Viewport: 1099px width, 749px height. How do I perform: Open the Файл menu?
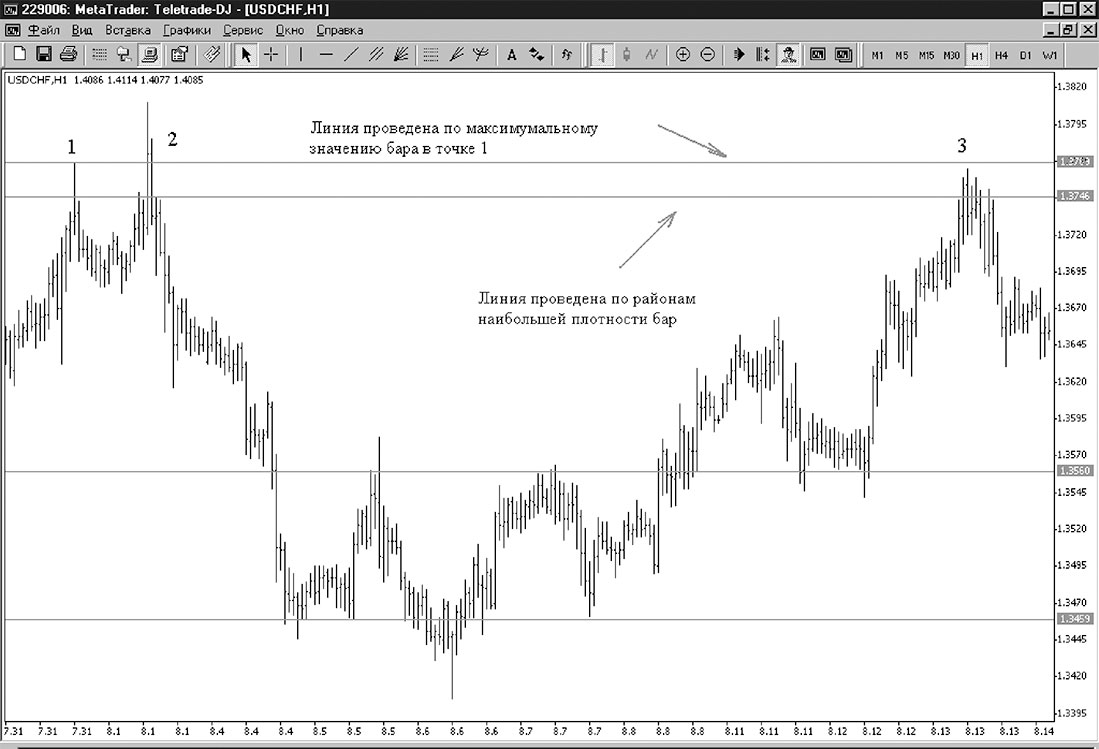44,30
